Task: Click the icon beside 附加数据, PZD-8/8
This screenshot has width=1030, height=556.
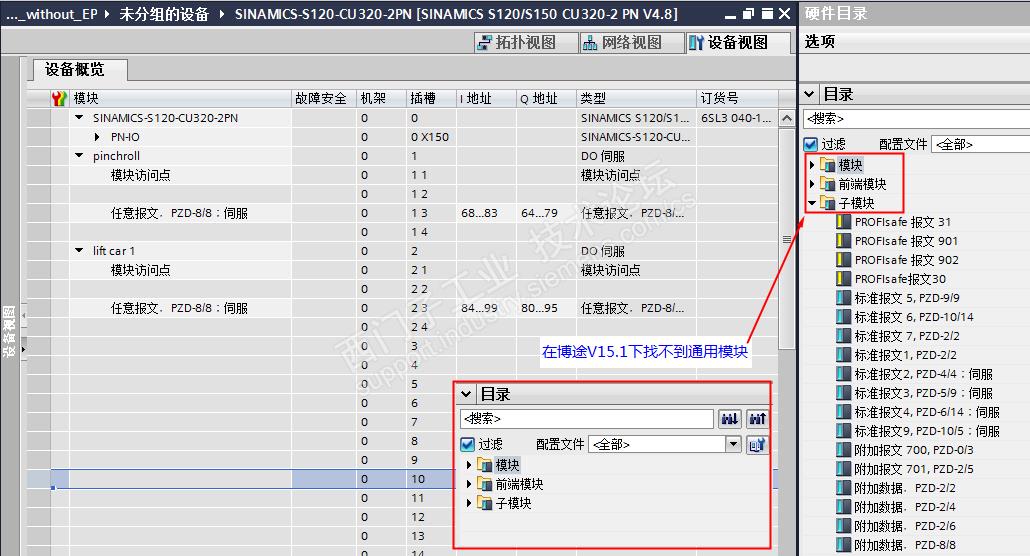Action: [x=843, y=545]
